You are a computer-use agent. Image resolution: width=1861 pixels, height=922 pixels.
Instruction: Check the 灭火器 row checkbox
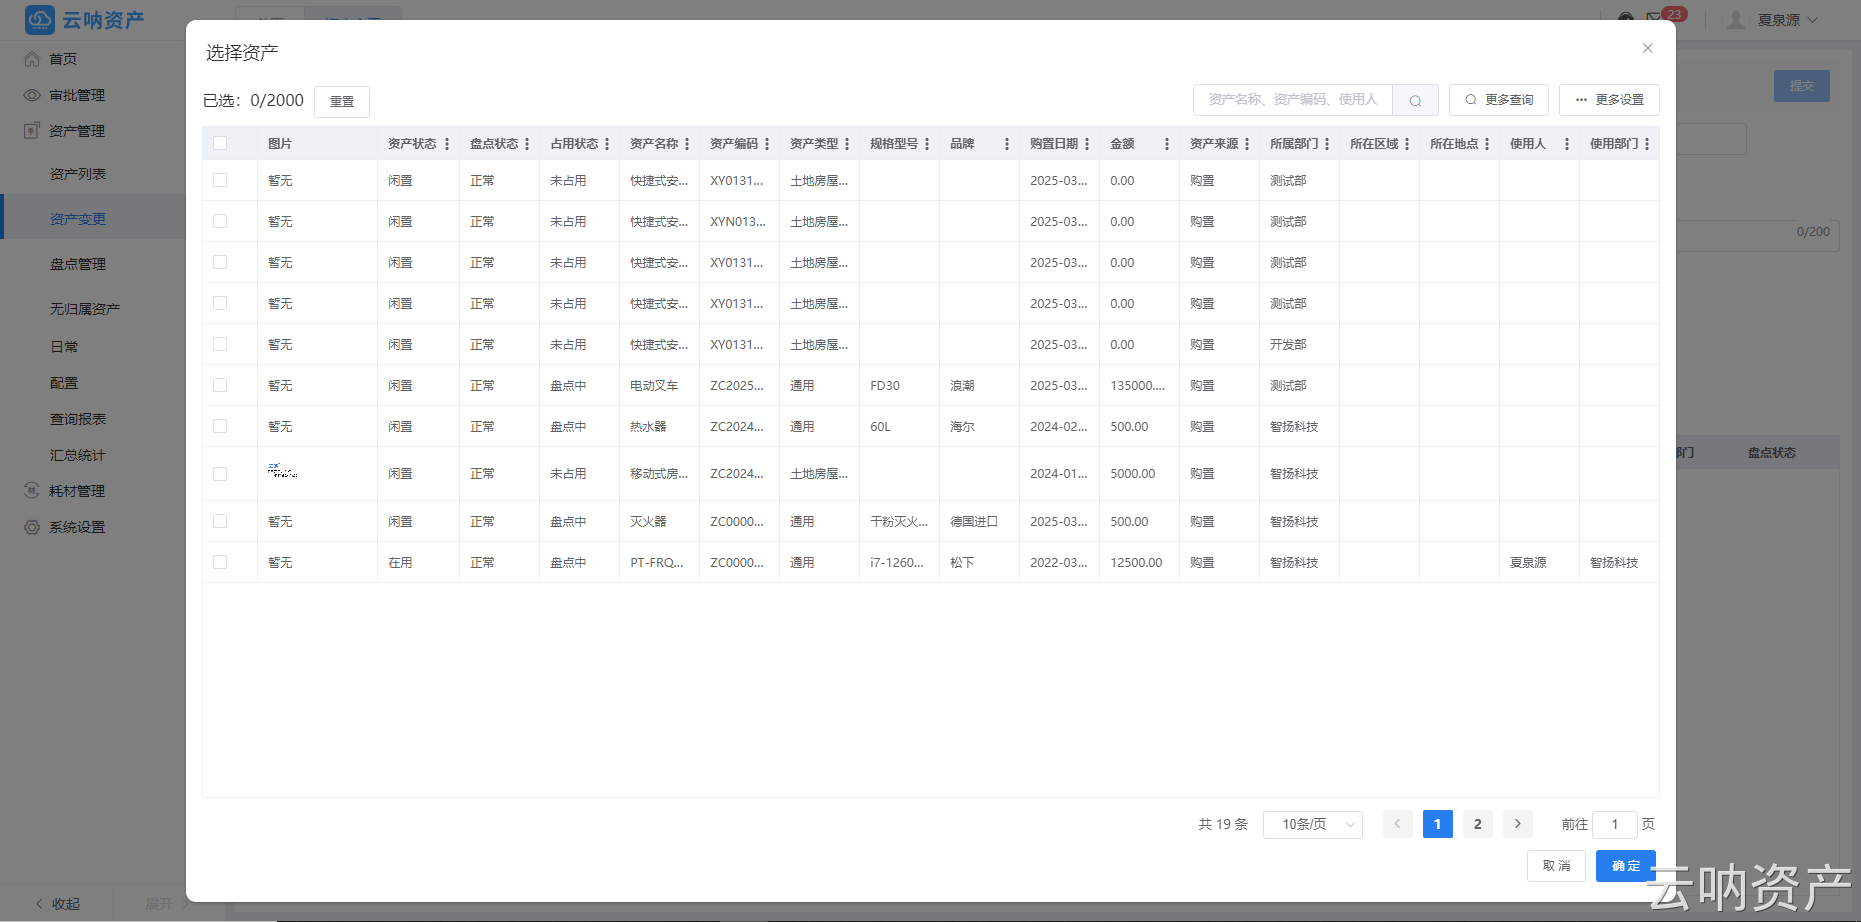point(220,521)
